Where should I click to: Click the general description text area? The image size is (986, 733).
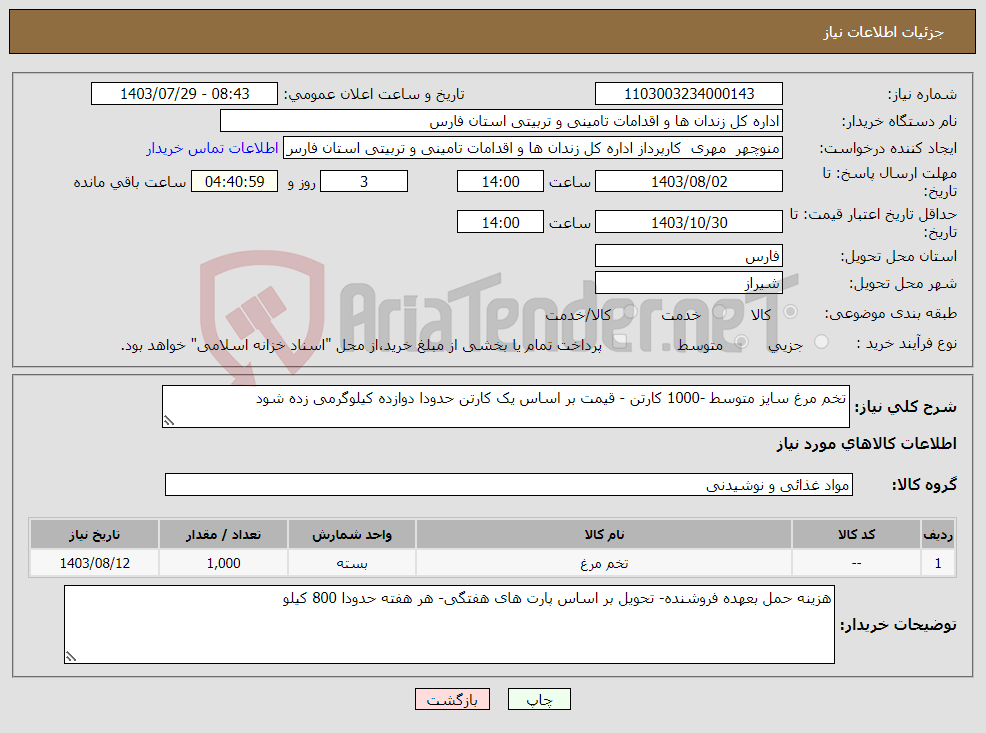[506, 407]
